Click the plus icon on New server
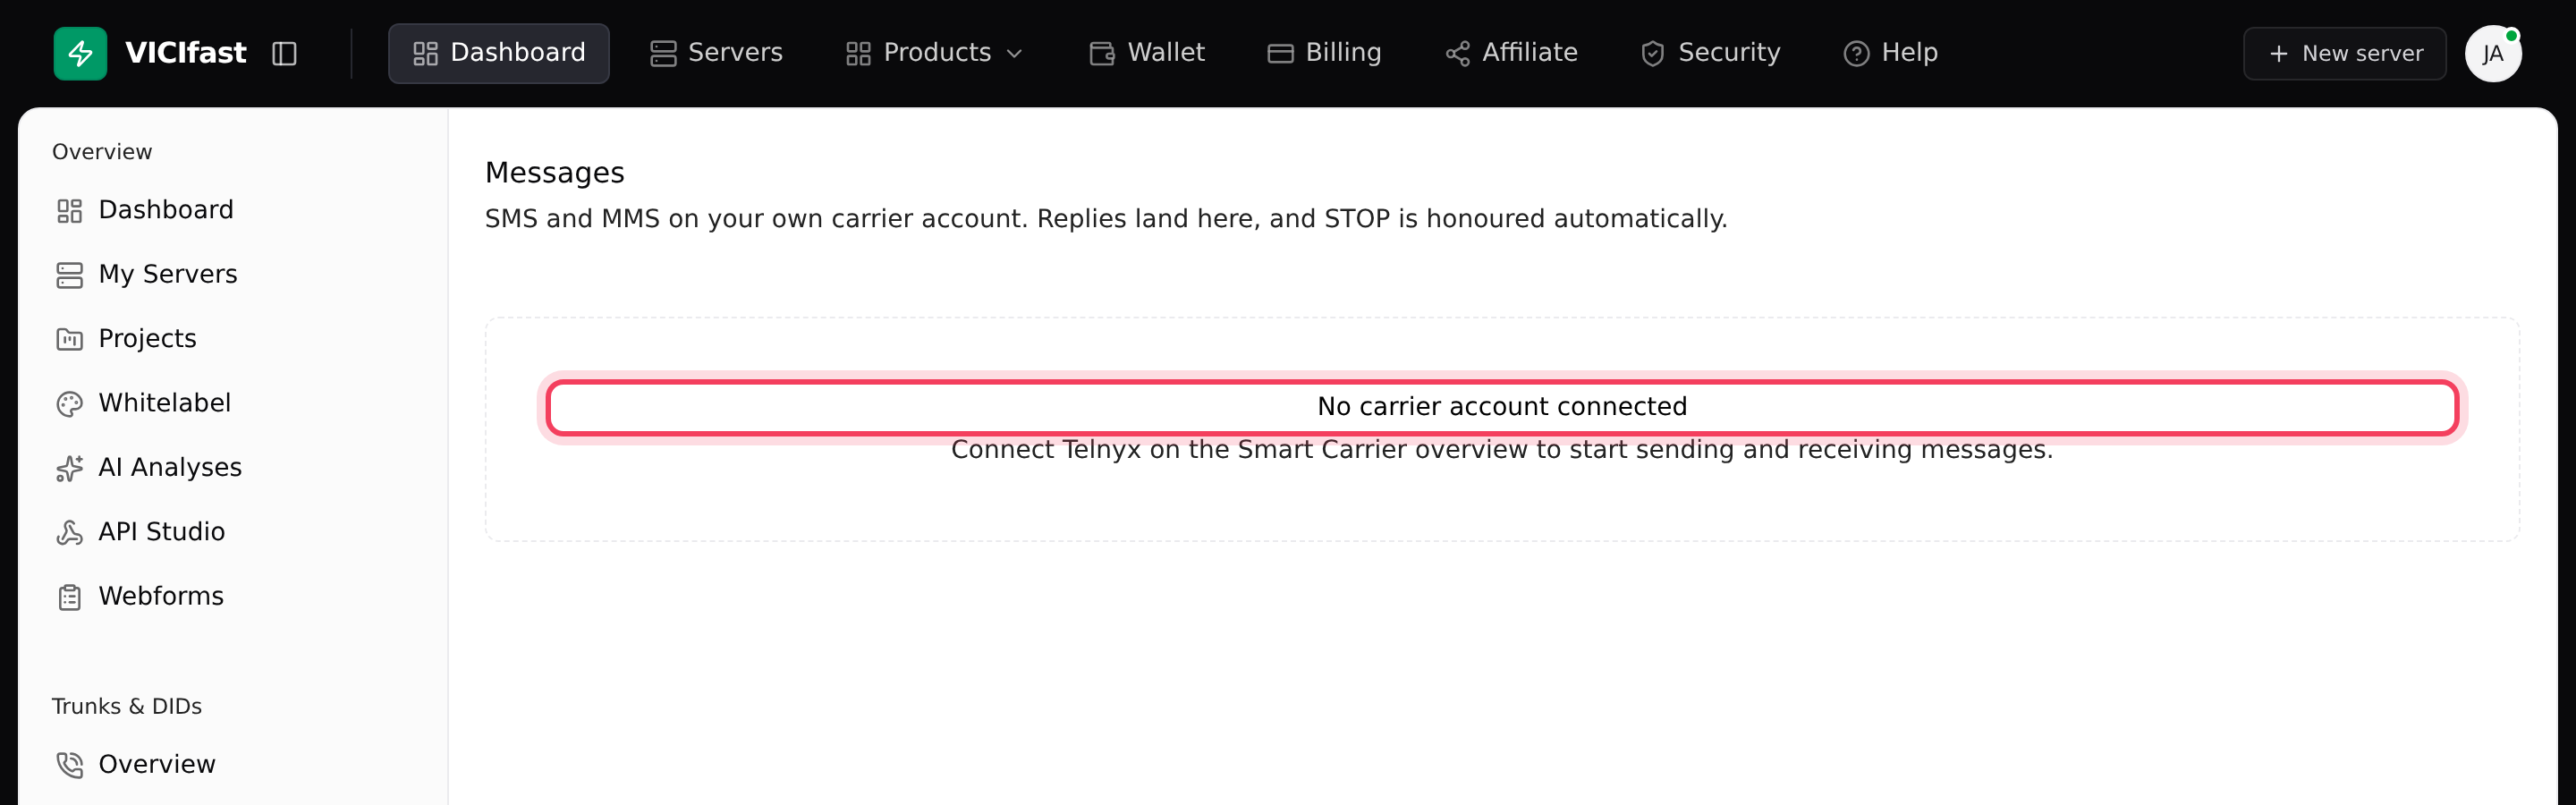The height and width of the screenshot is (805, 2576). coord(2279,53)
